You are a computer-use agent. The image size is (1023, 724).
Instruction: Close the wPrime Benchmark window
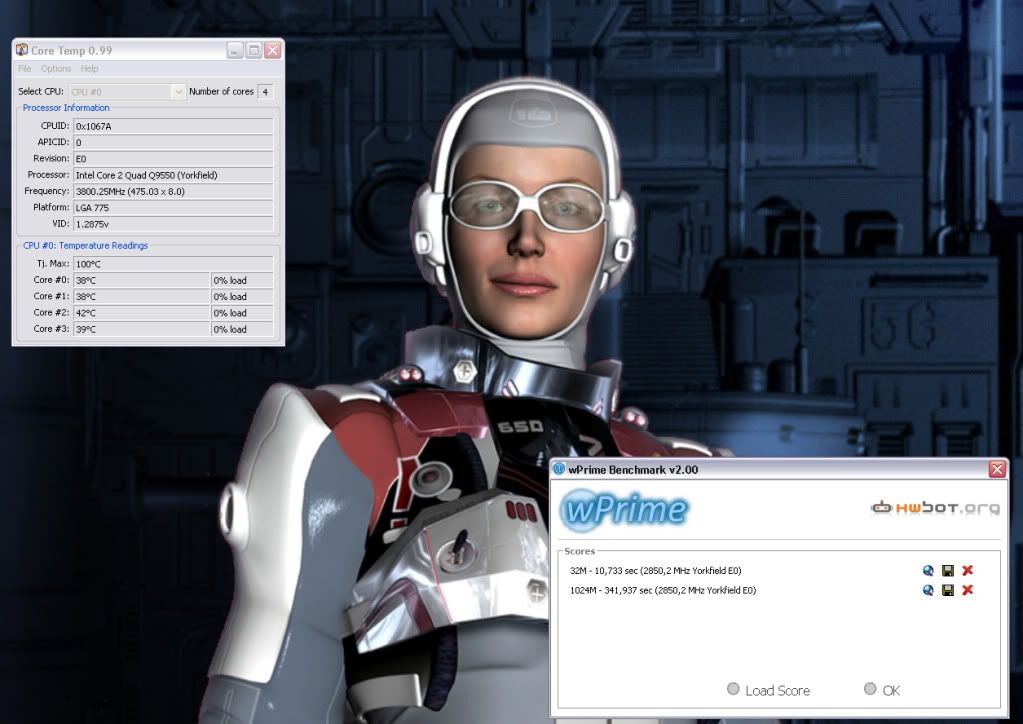point(996,469)
